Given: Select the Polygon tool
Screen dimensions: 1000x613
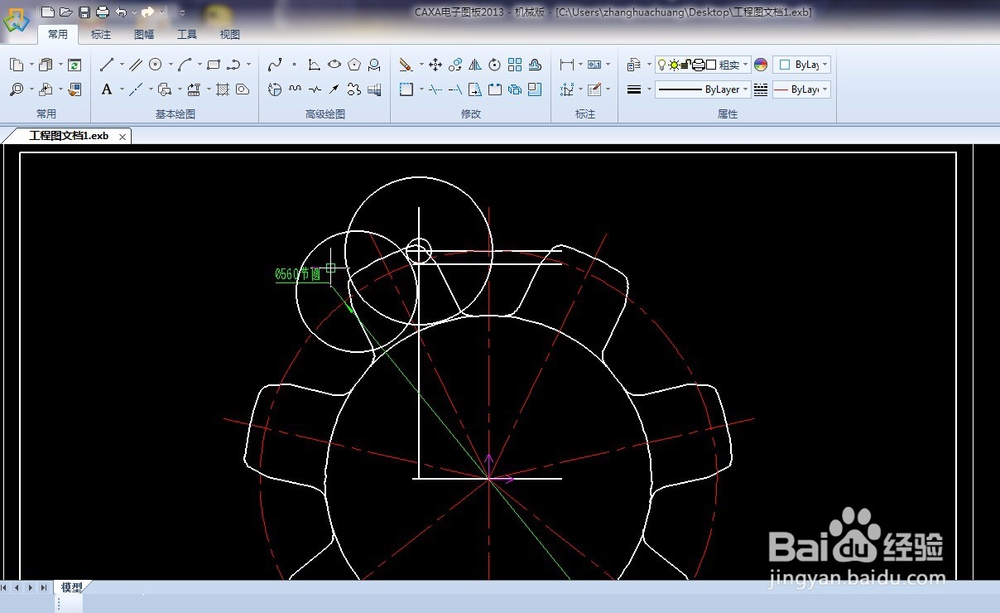Looking at the screenshot, I should point(354,64).
